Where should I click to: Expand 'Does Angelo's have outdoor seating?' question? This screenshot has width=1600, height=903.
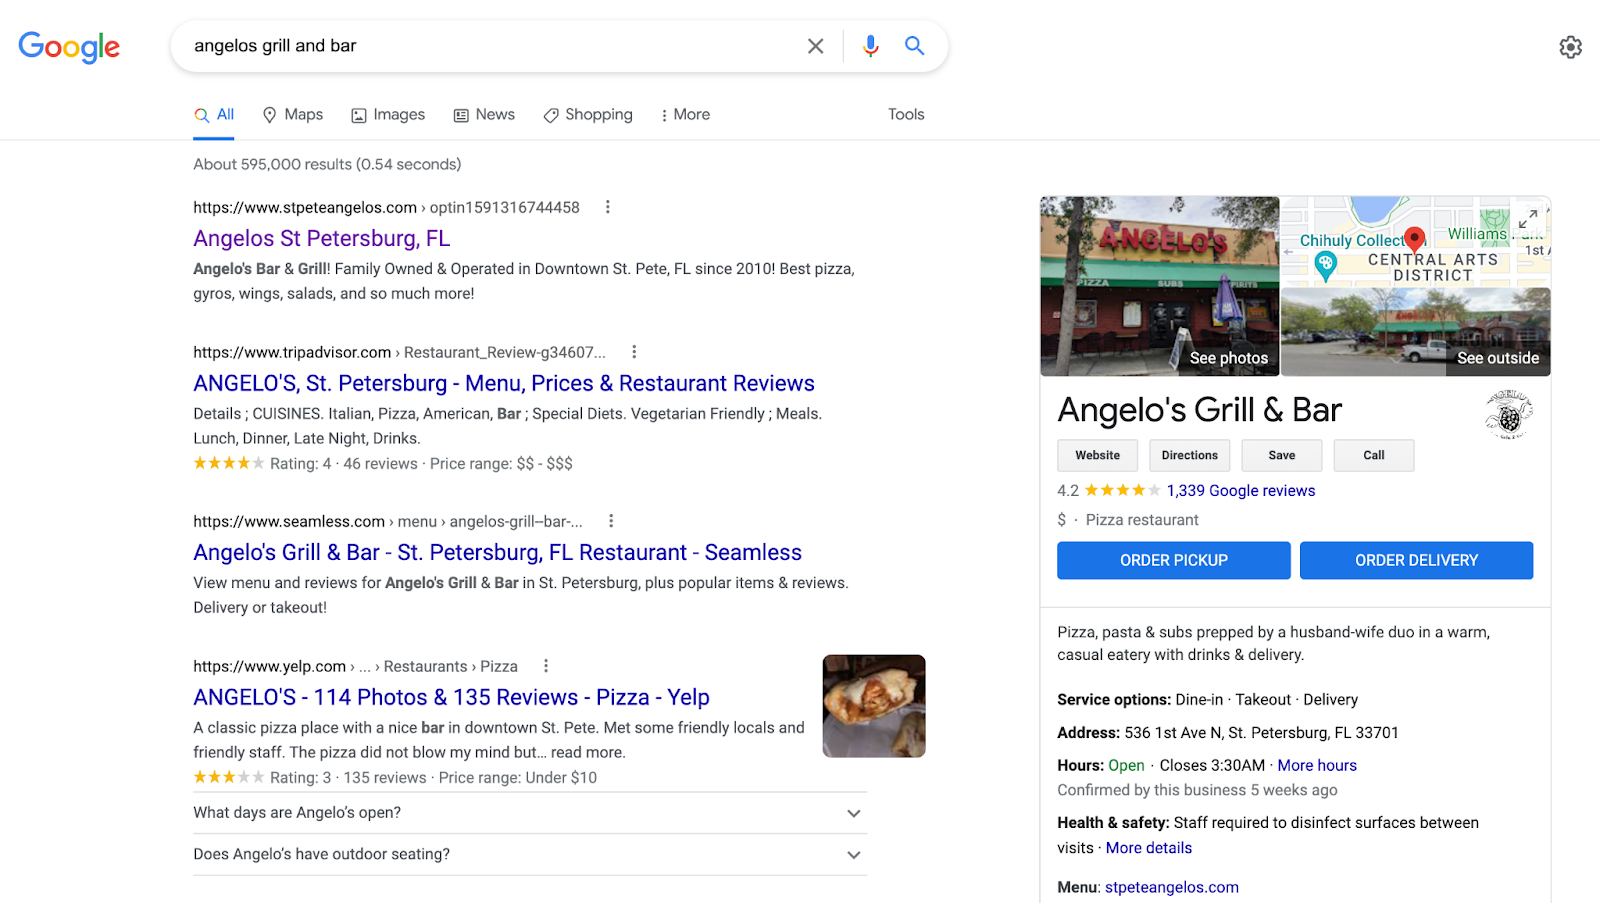pyautogui.click(x=530, y=855)
